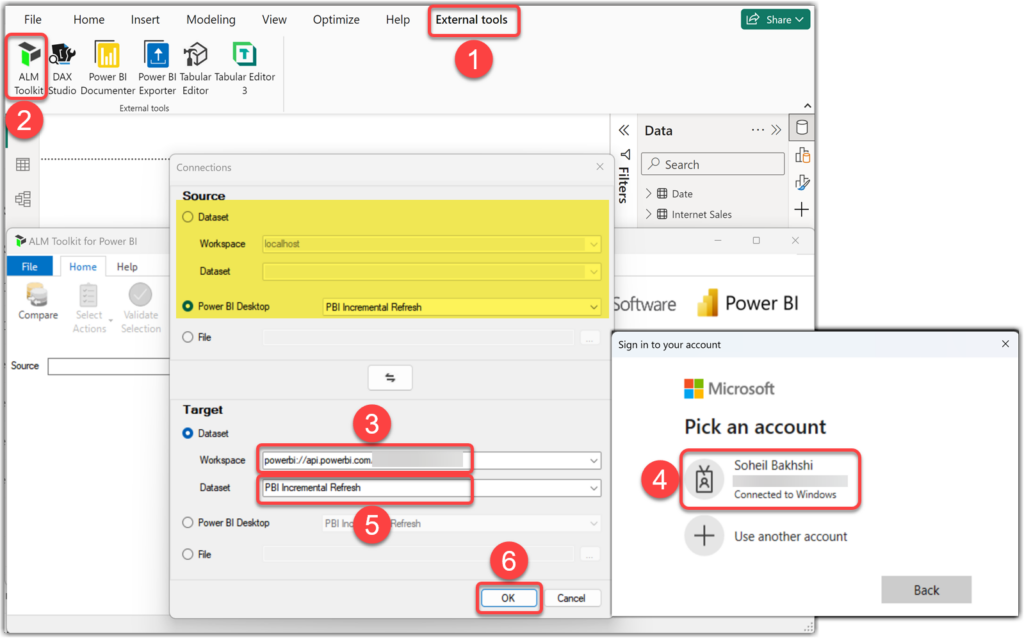Select Source Power BI Desktop radio button
Image resolution: width=1024 pixels, height=638 pixels.
point(188,306)
